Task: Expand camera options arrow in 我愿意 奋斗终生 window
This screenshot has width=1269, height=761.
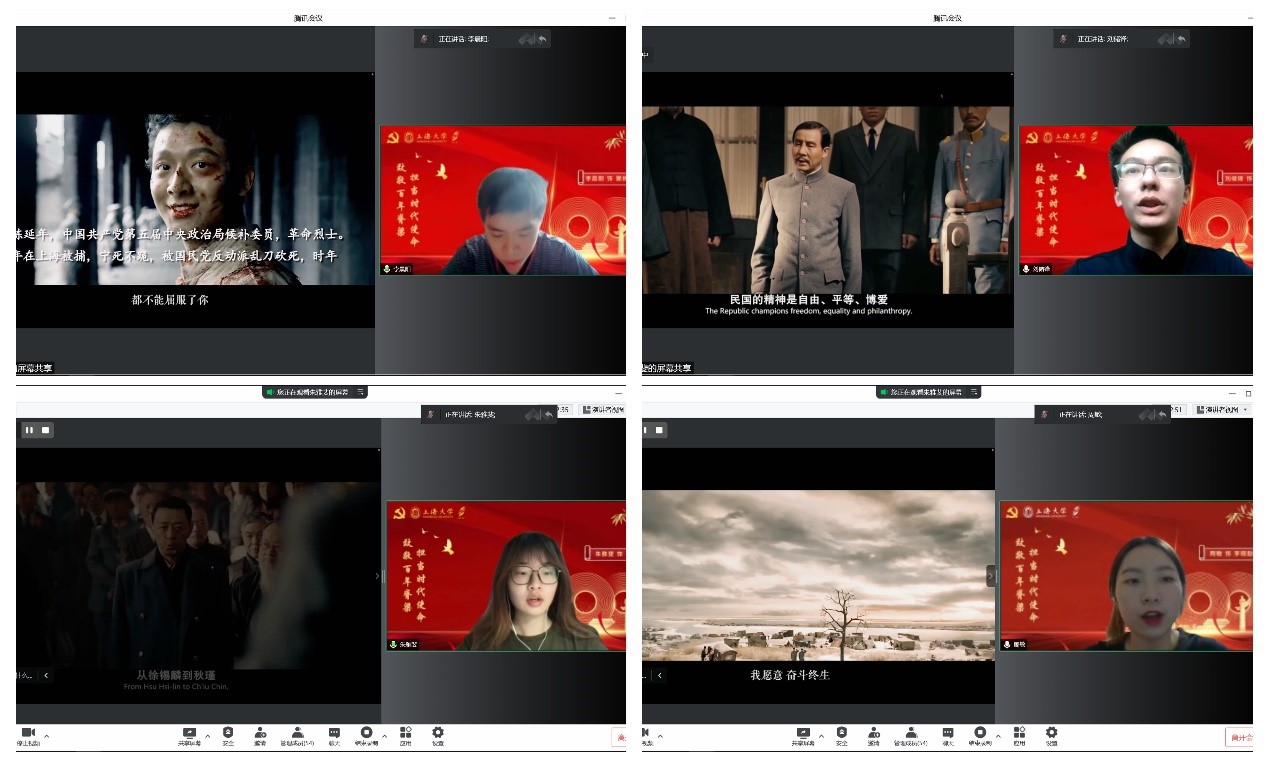Action: click(660, 736)
